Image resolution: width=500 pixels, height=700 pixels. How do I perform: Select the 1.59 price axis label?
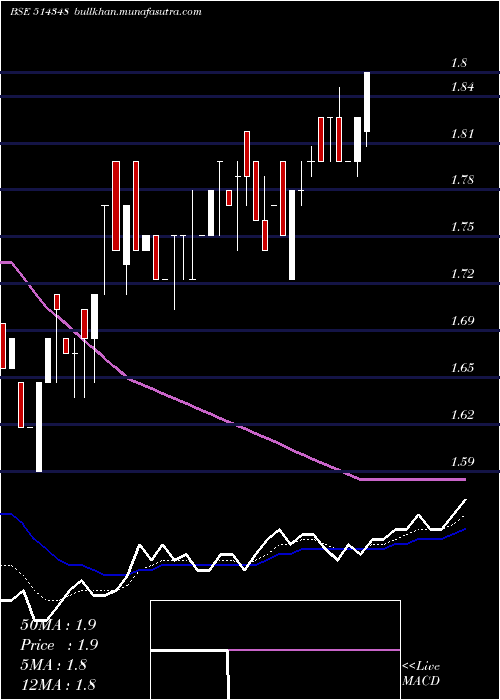pos(462,461)
